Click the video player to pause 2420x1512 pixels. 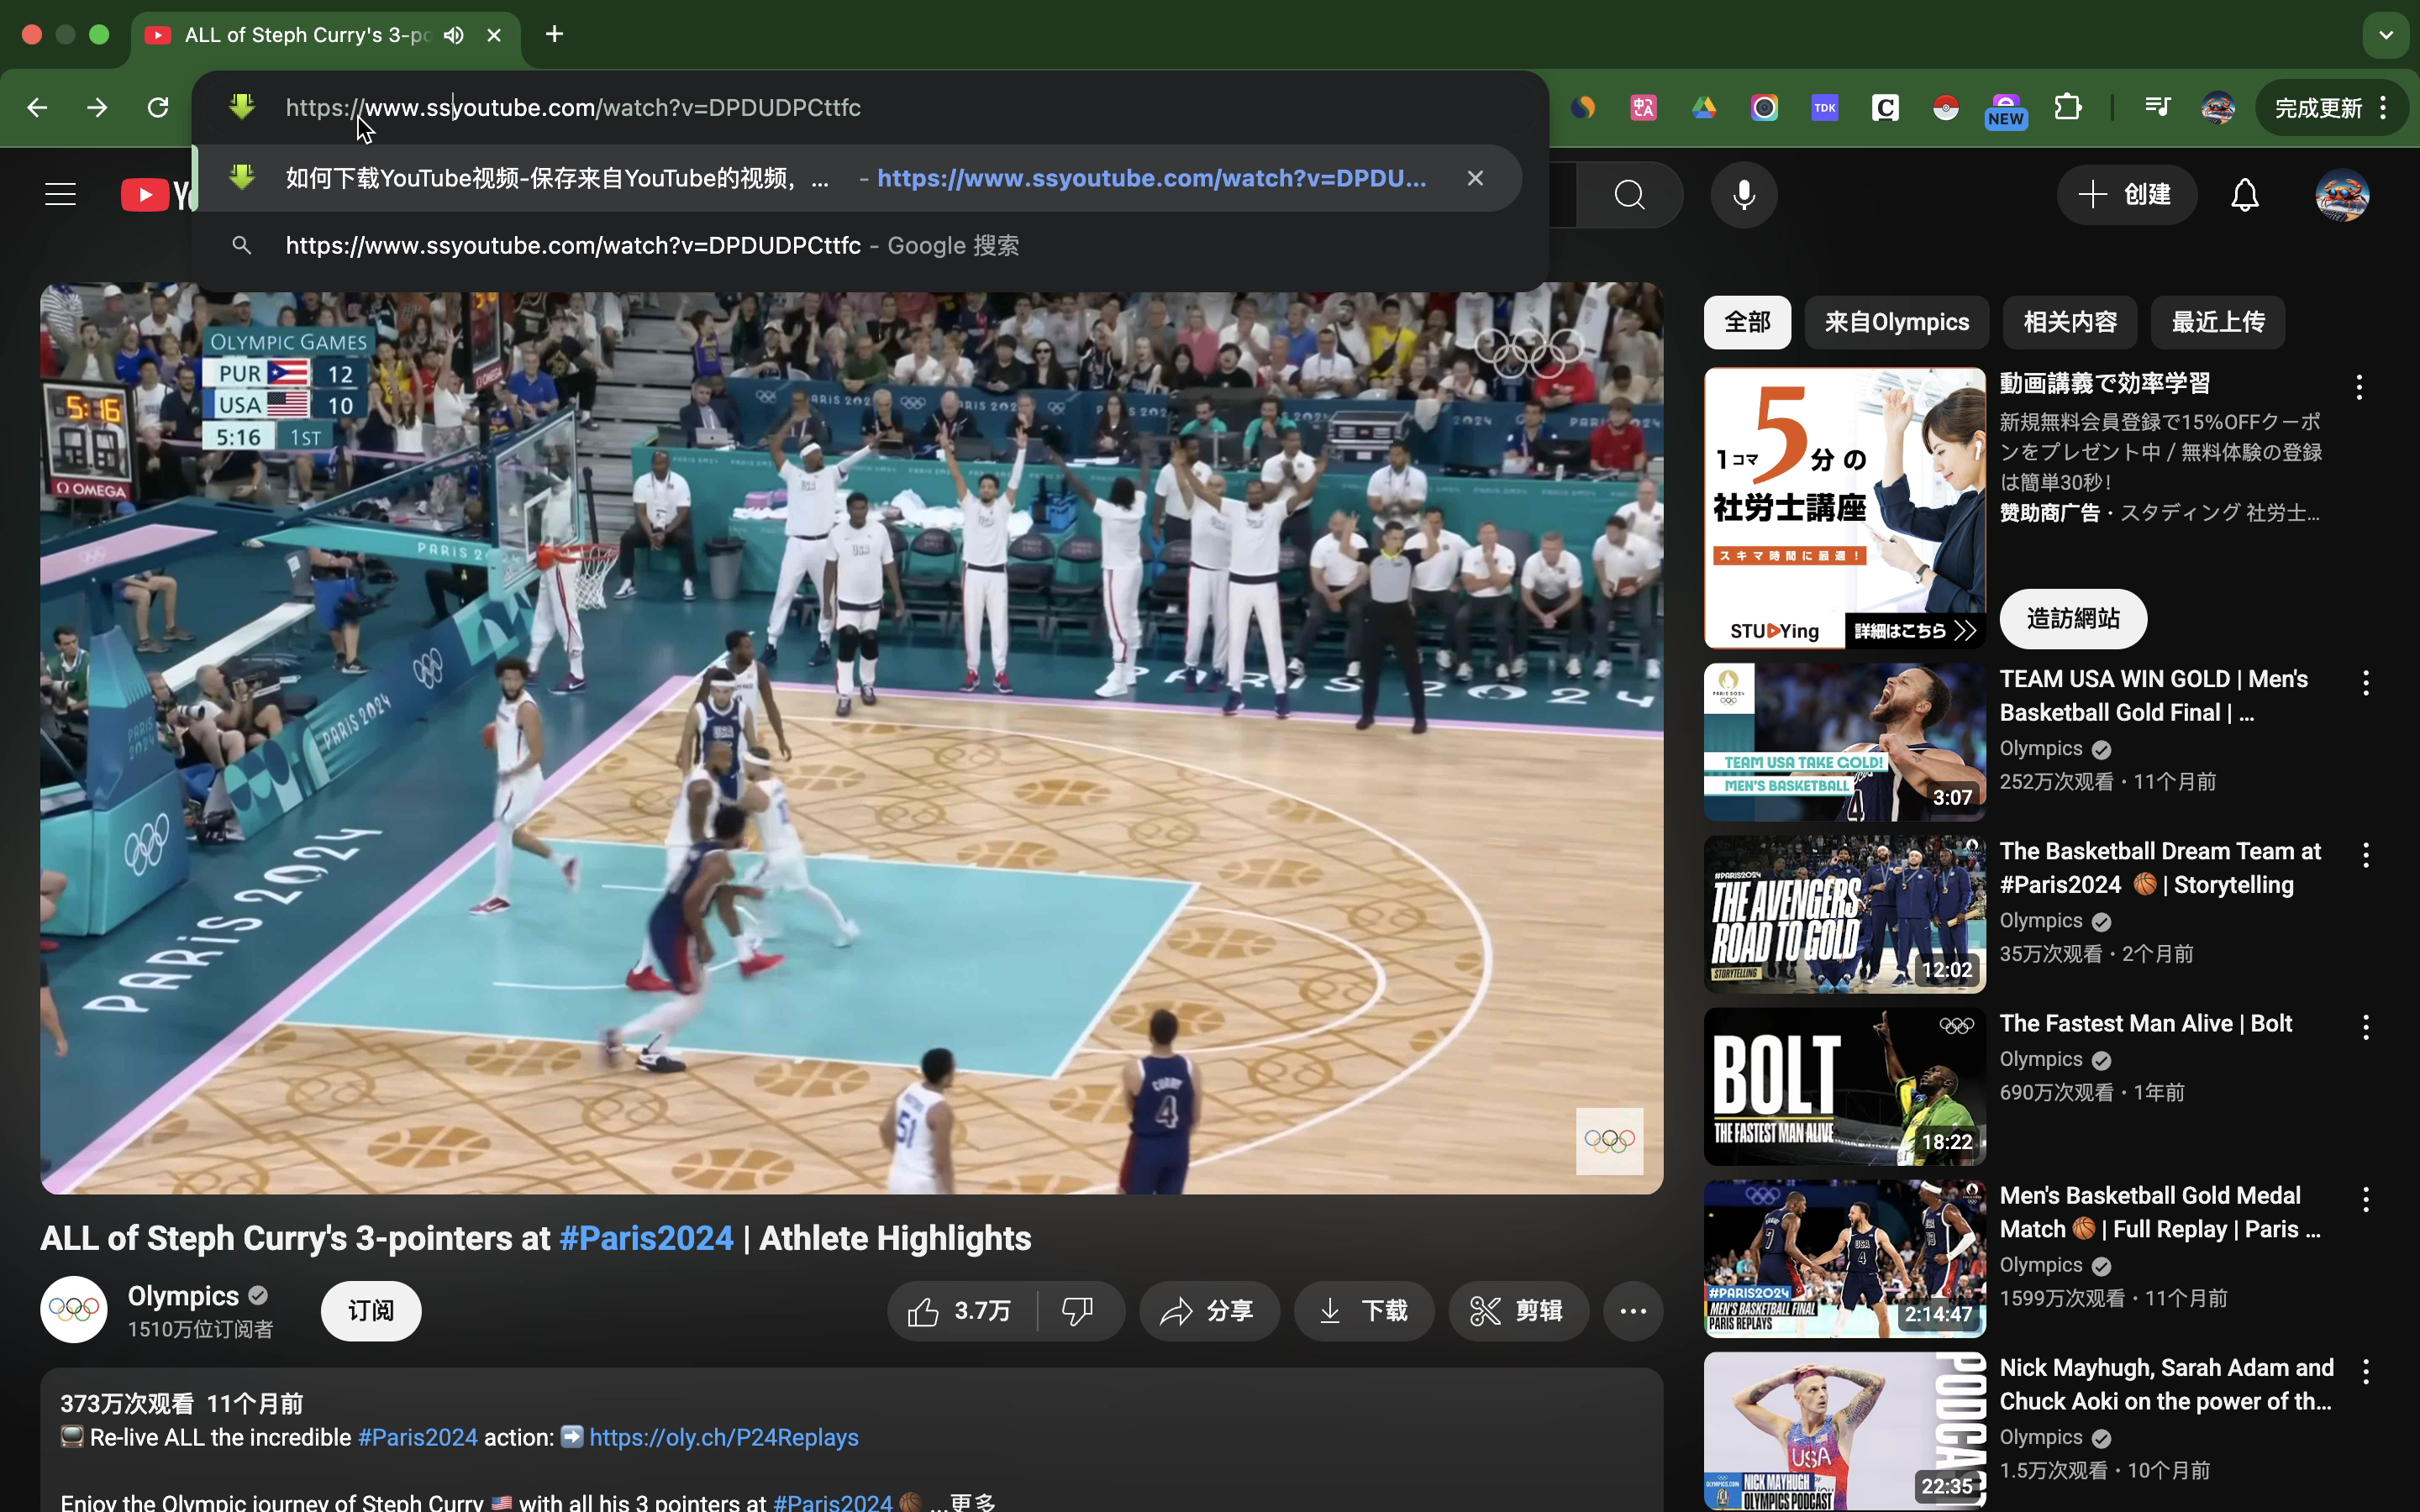(851, 740)
